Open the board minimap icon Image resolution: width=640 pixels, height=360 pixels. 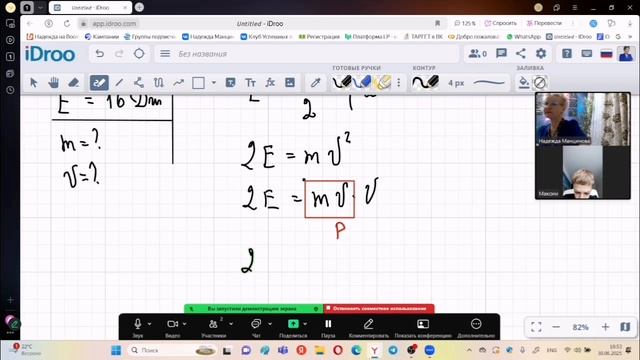625,327
